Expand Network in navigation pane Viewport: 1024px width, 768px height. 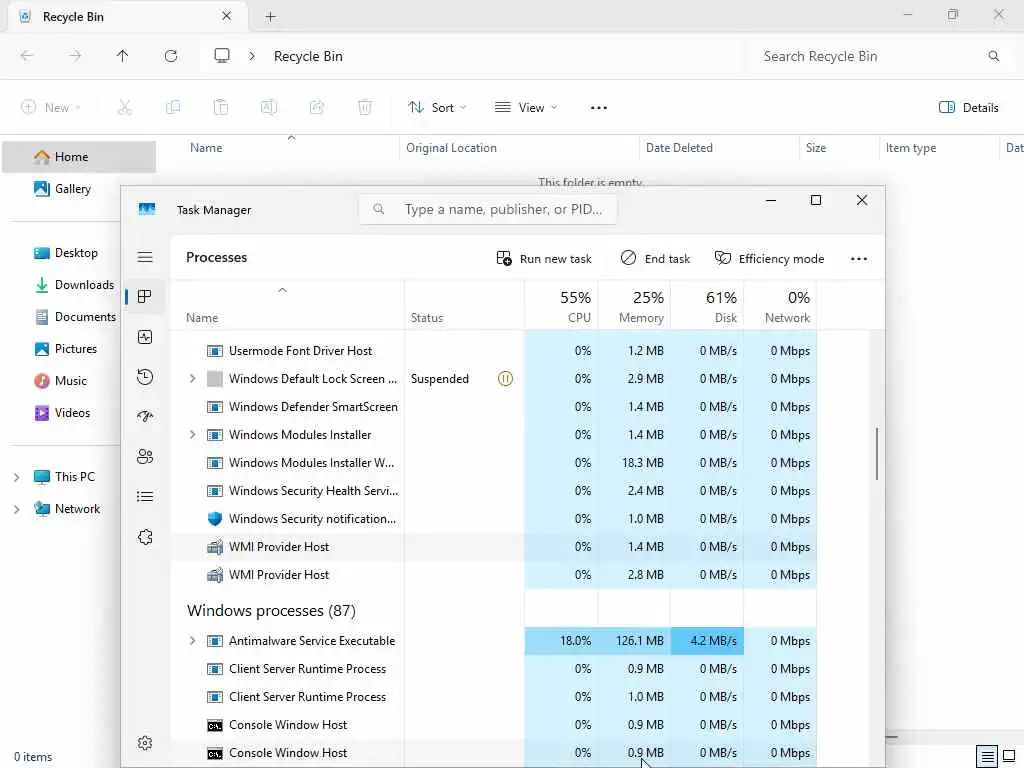(x=16, y=509)
